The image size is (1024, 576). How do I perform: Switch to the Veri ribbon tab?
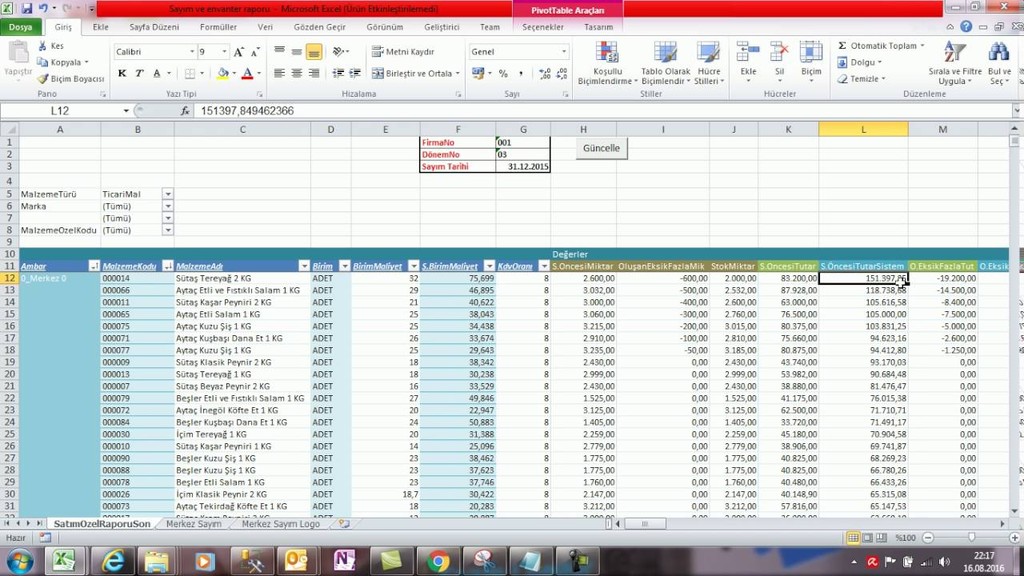tap(265, 27)
